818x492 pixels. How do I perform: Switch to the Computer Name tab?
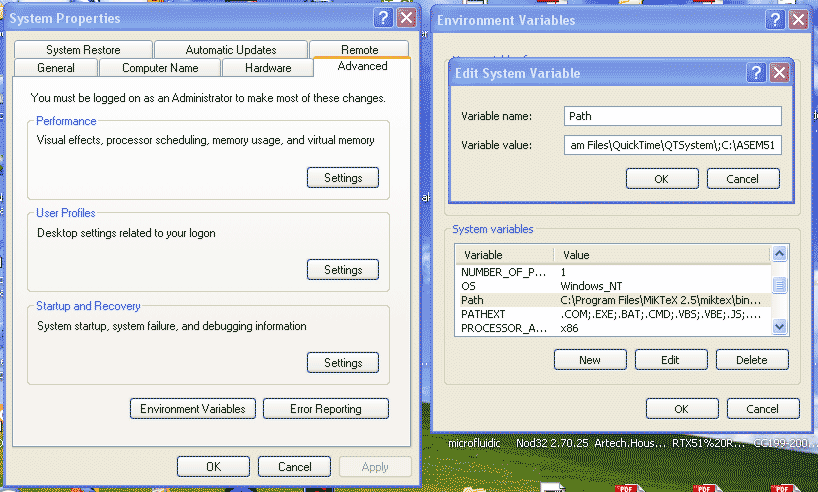pyautogui.click(x=160, y=68)
